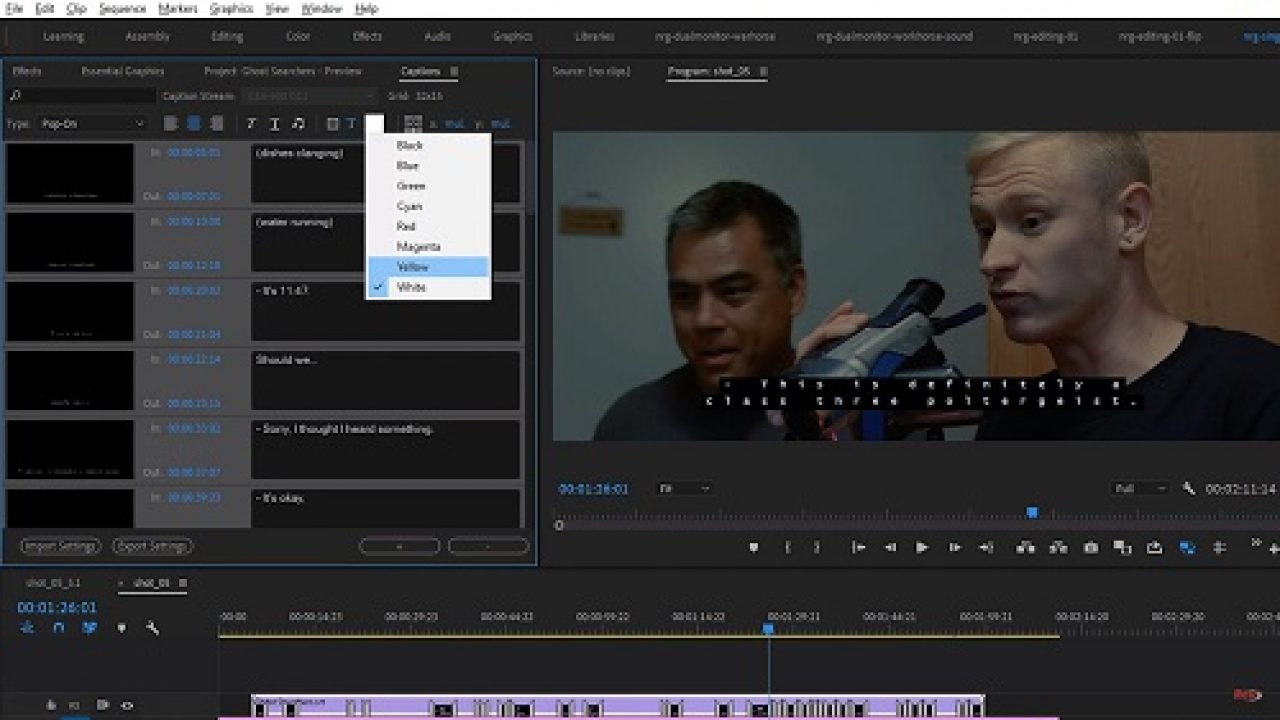
Task: Click Program monitor playhead on scrub bar
Action: click(1032, 512)
